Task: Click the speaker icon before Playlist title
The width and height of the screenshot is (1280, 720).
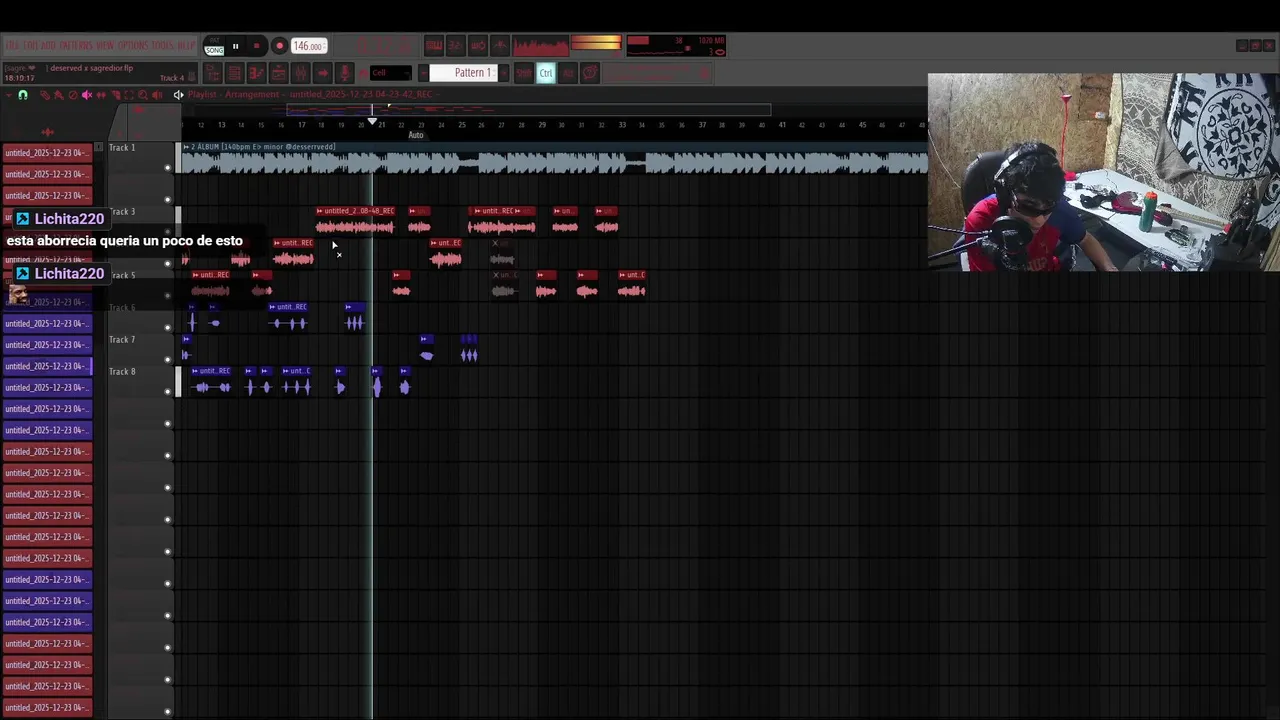Action: [x=178, y=95]
